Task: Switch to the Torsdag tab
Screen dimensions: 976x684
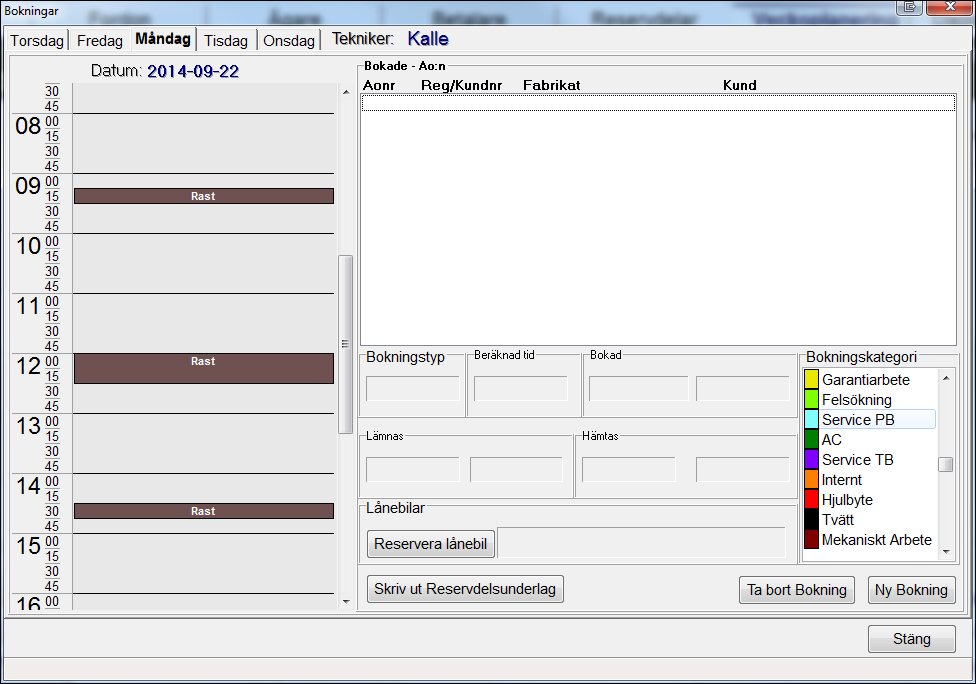Action: (x=37, y=40)
